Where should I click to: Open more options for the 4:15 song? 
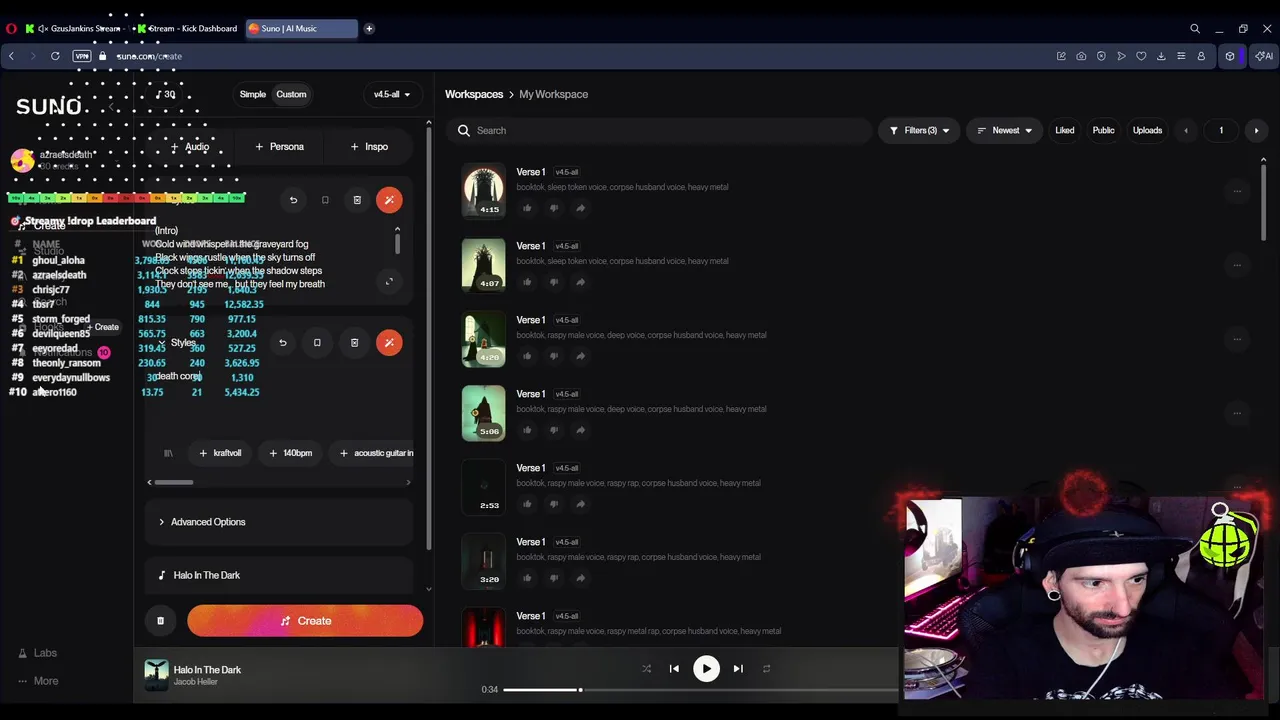[1237, 191]
